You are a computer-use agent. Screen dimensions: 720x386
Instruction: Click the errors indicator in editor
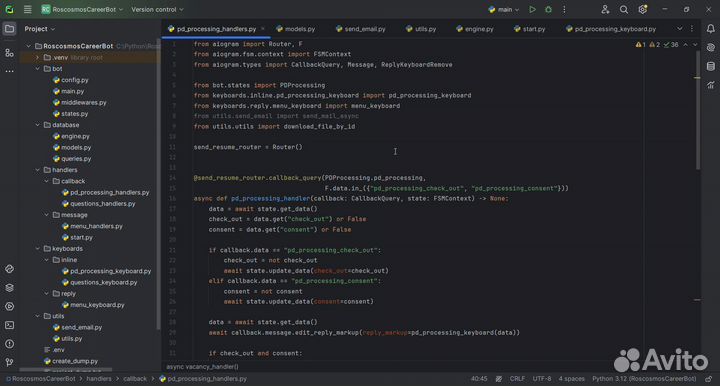[641, 45]
